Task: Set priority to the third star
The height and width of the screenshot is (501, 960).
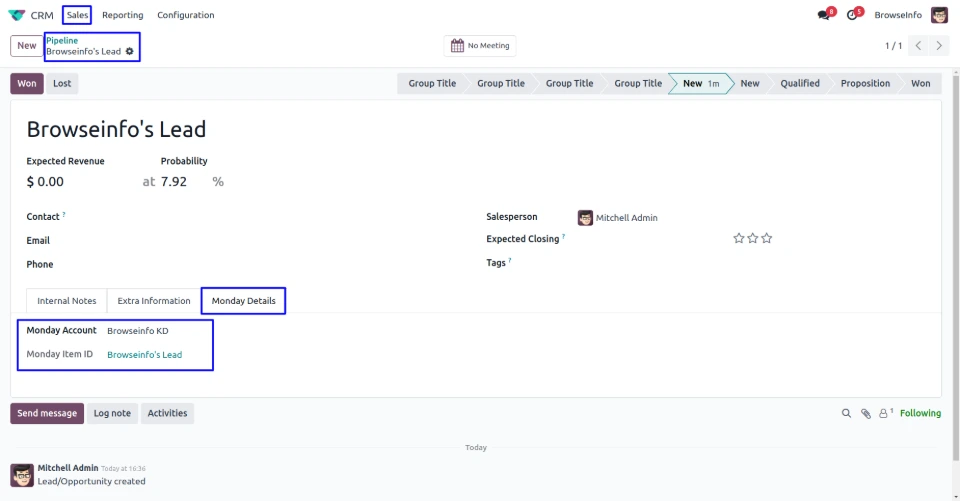Action: point(767,239)
